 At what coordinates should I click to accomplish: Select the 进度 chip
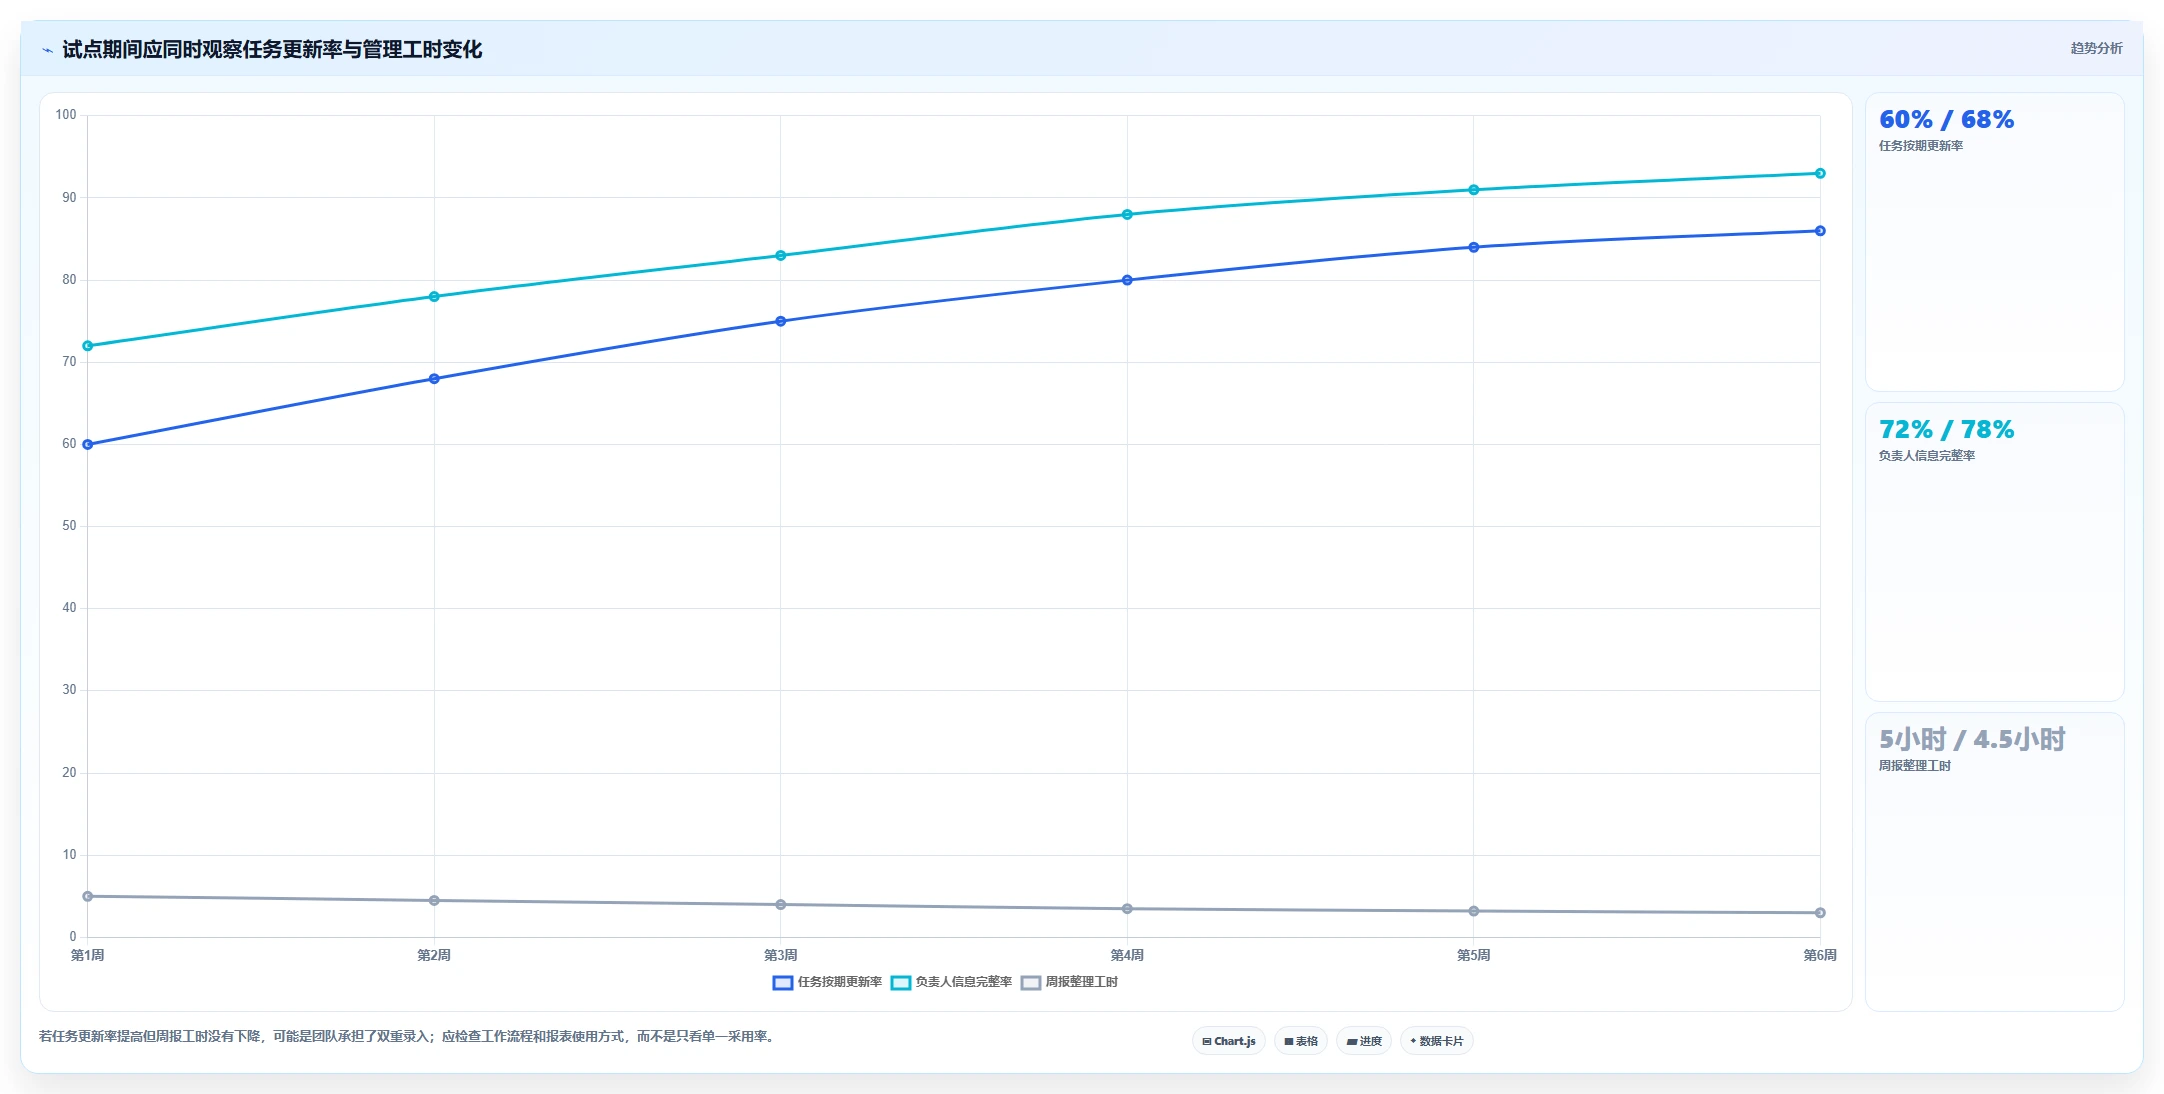click(1363, 1041)
